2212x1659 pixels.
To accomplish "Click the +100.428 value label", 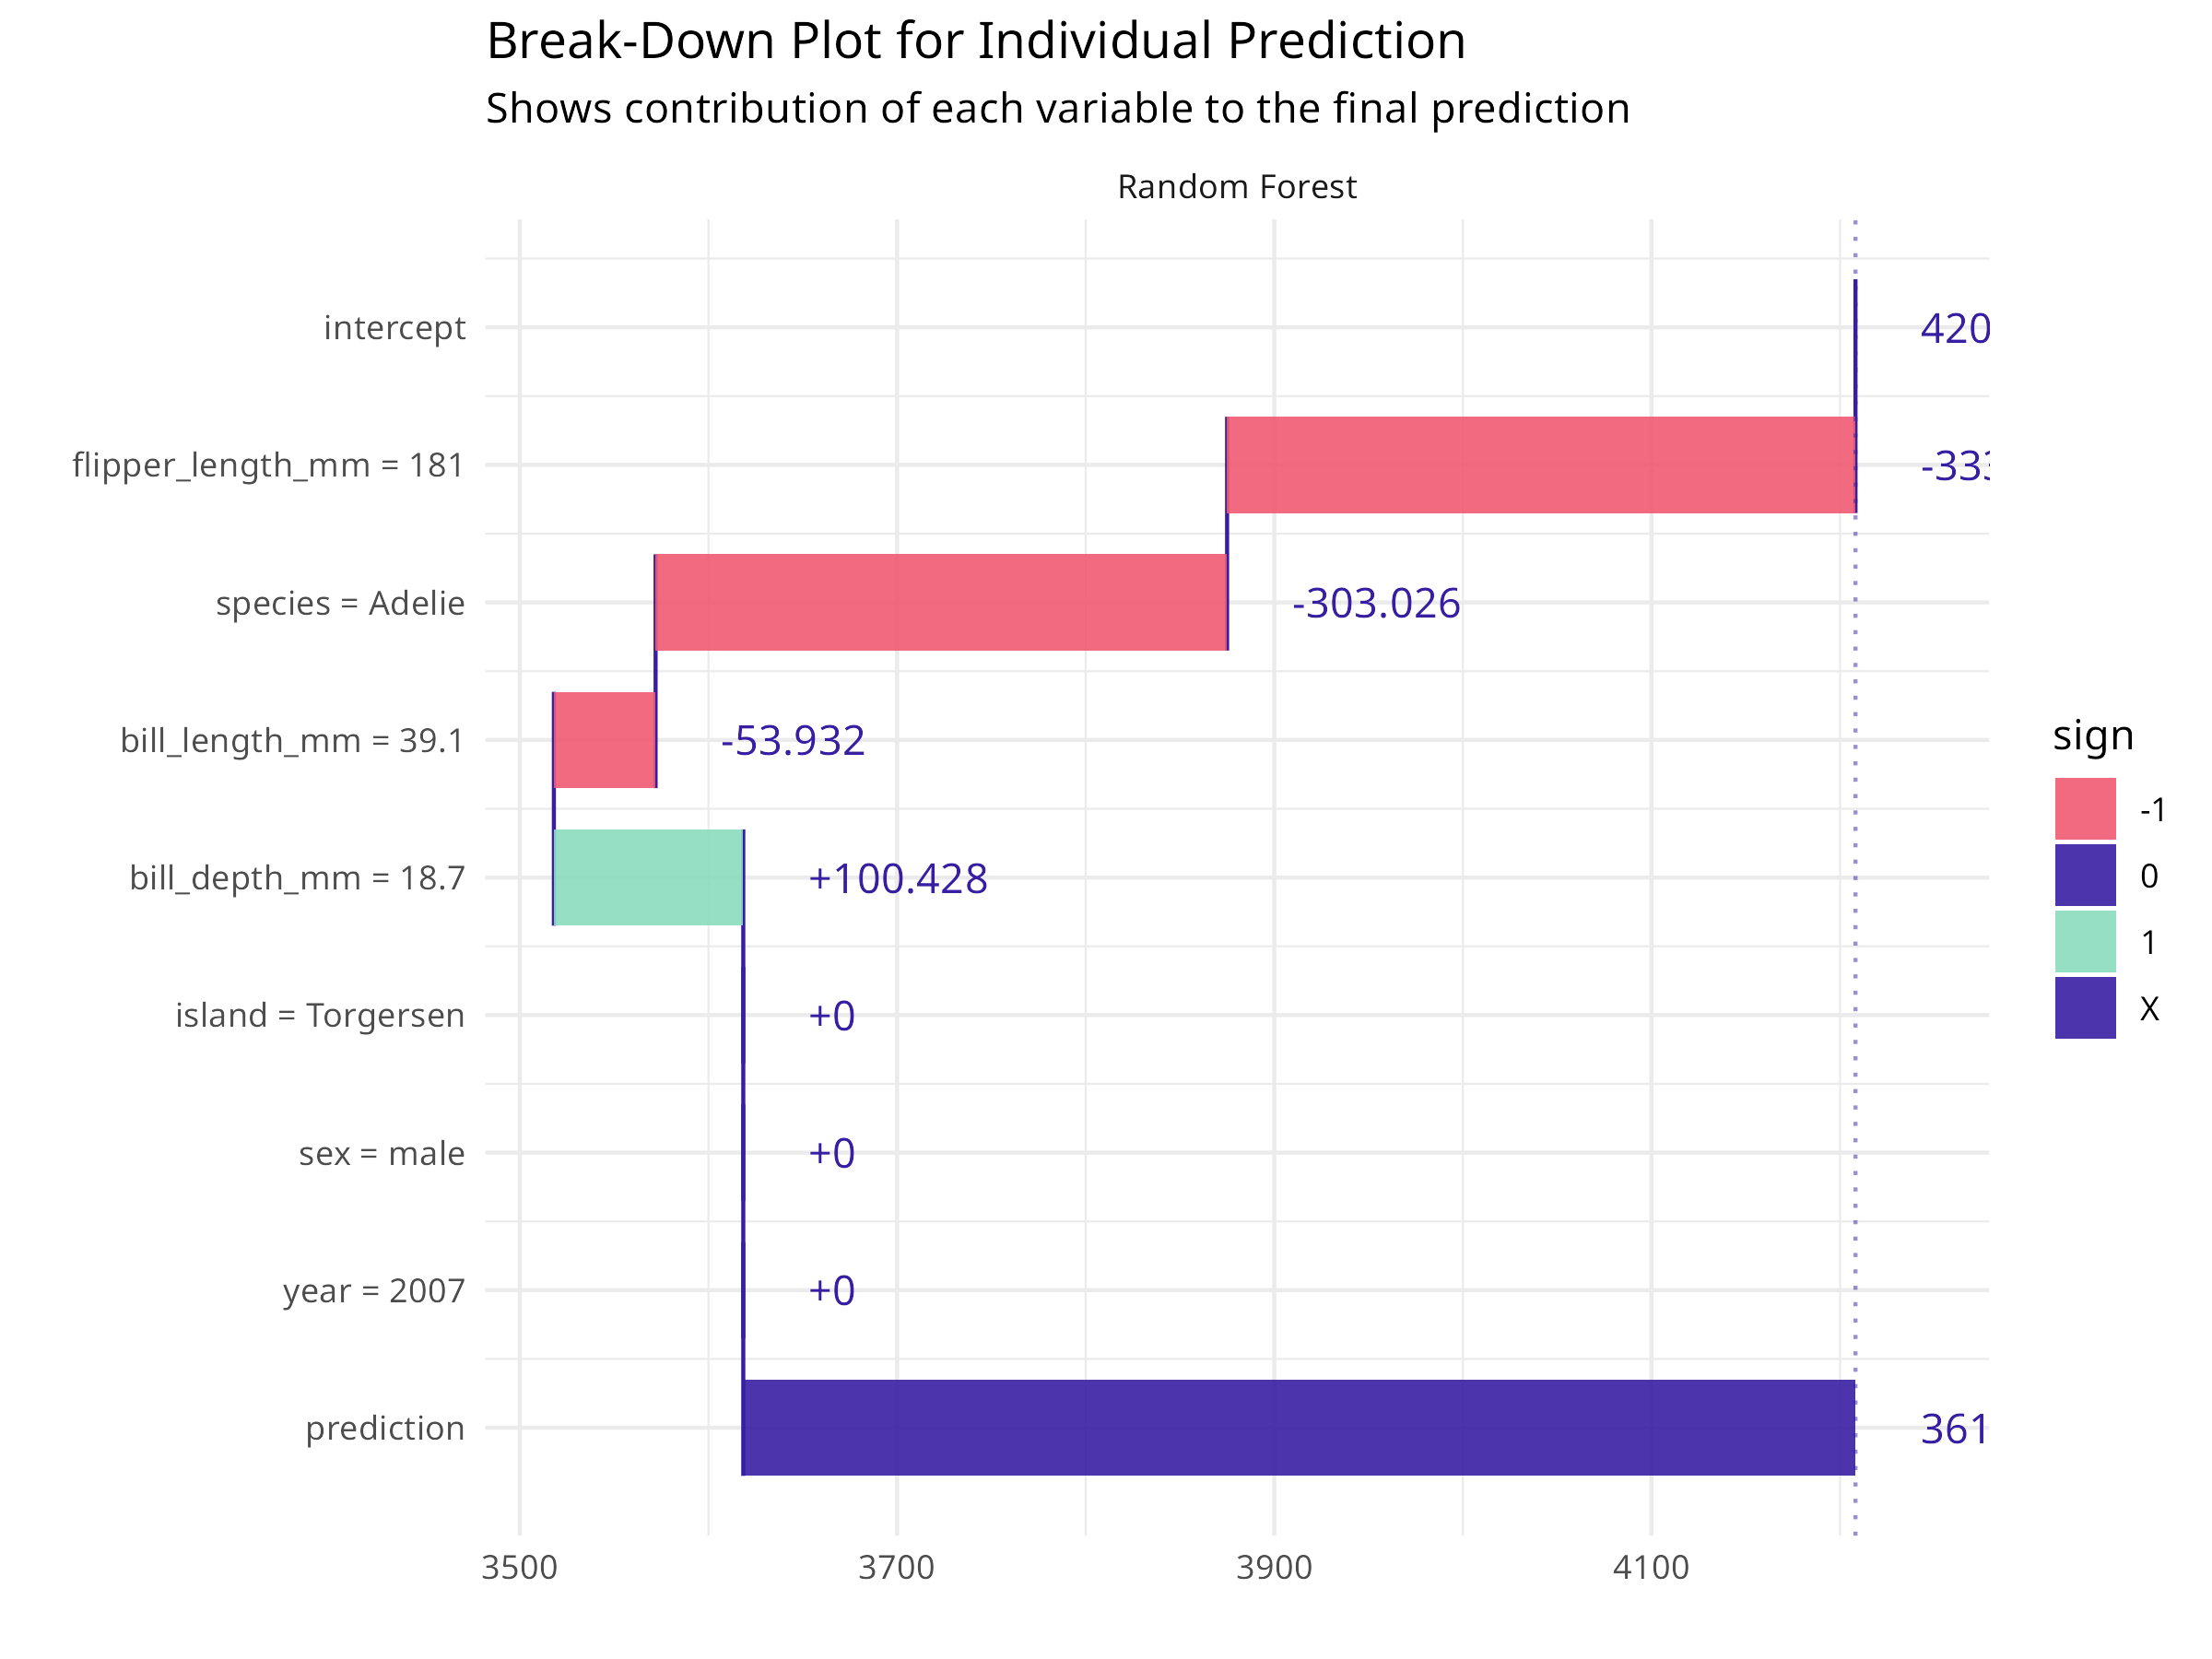I will (897, 879).
